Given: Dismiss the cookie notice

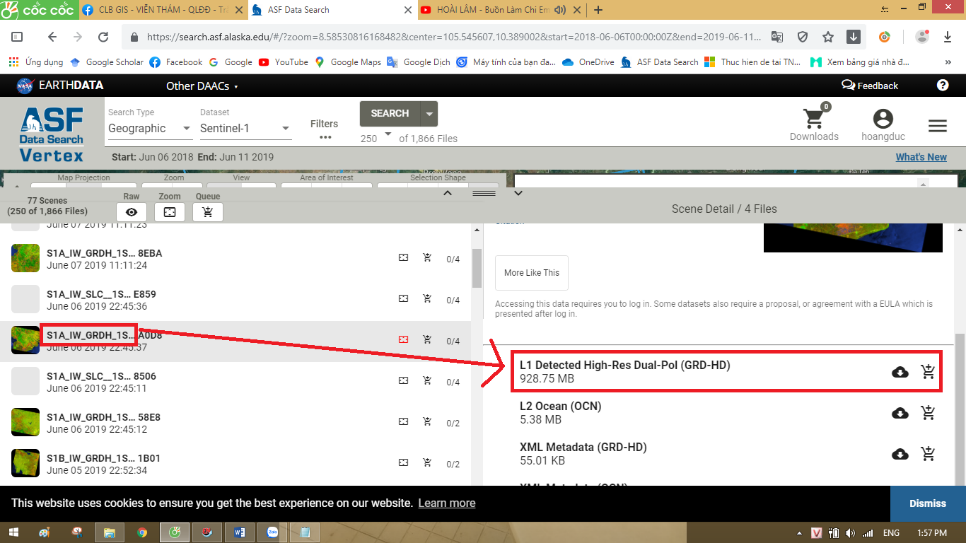Looking at the screenshot, I should [x=927, y=503].
